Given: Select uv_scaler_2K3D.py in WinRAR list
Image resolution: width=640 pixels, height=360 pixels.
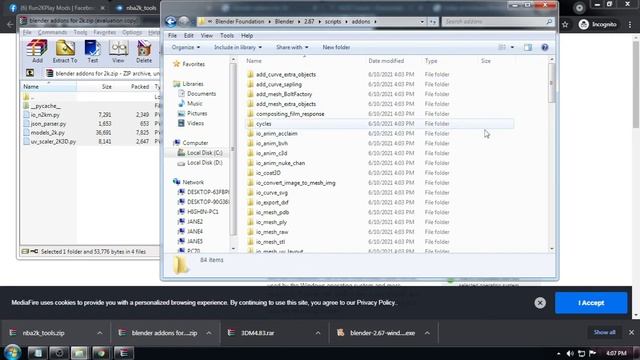Looking at the screenshot, I should tap(53, 142).
